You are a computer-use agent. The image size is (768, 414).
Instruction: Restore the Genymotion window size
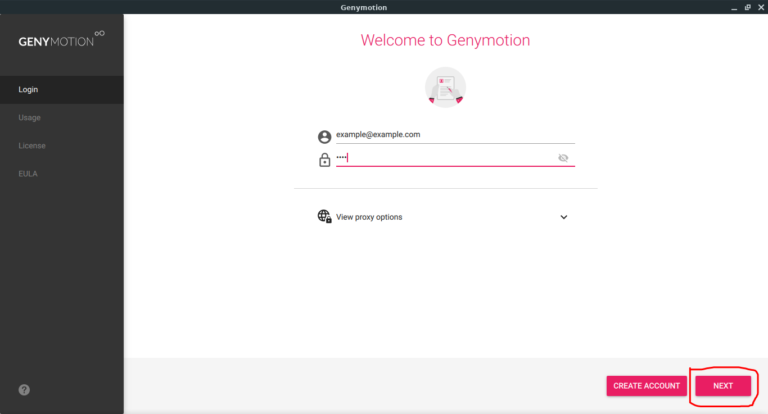747,7
